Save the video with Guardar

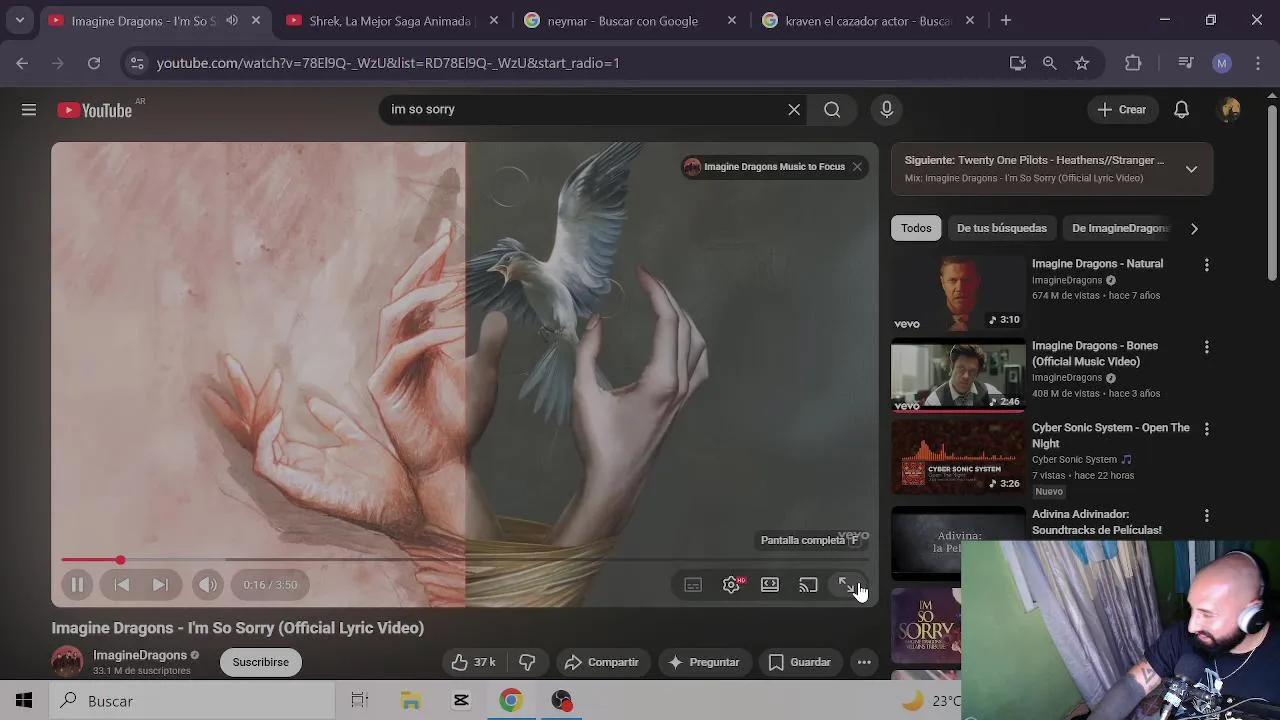click(x=800, y=662)
